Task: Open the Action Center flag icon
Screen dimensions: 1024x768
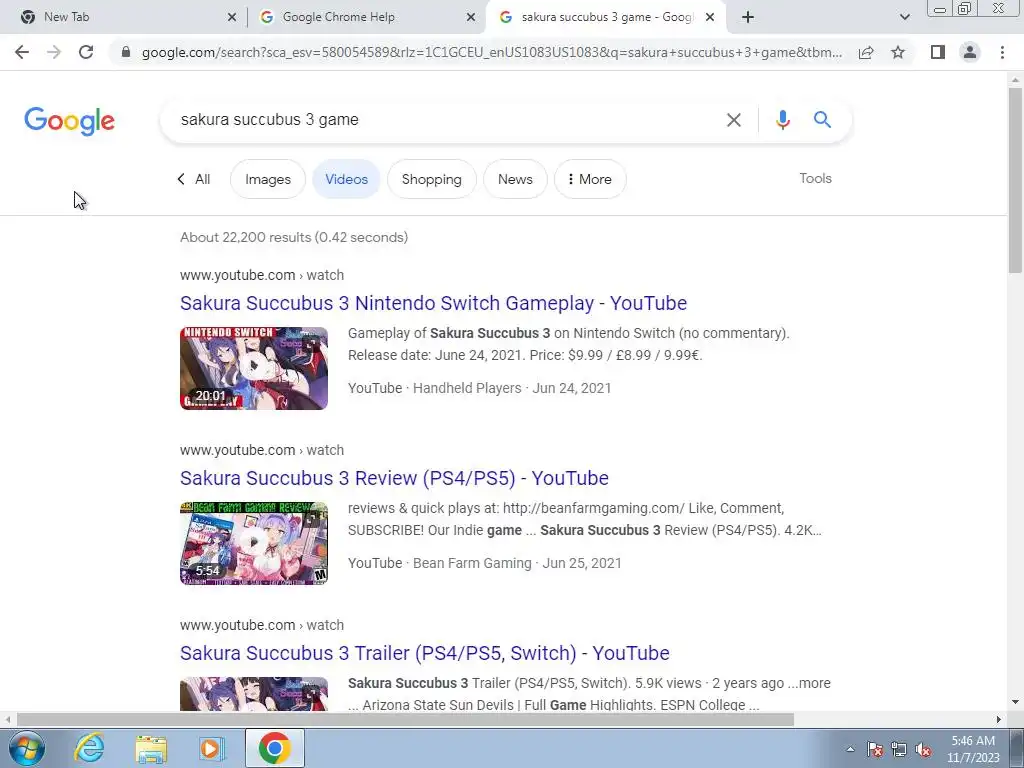Action: pyautogui.click(x=875, y=749)
